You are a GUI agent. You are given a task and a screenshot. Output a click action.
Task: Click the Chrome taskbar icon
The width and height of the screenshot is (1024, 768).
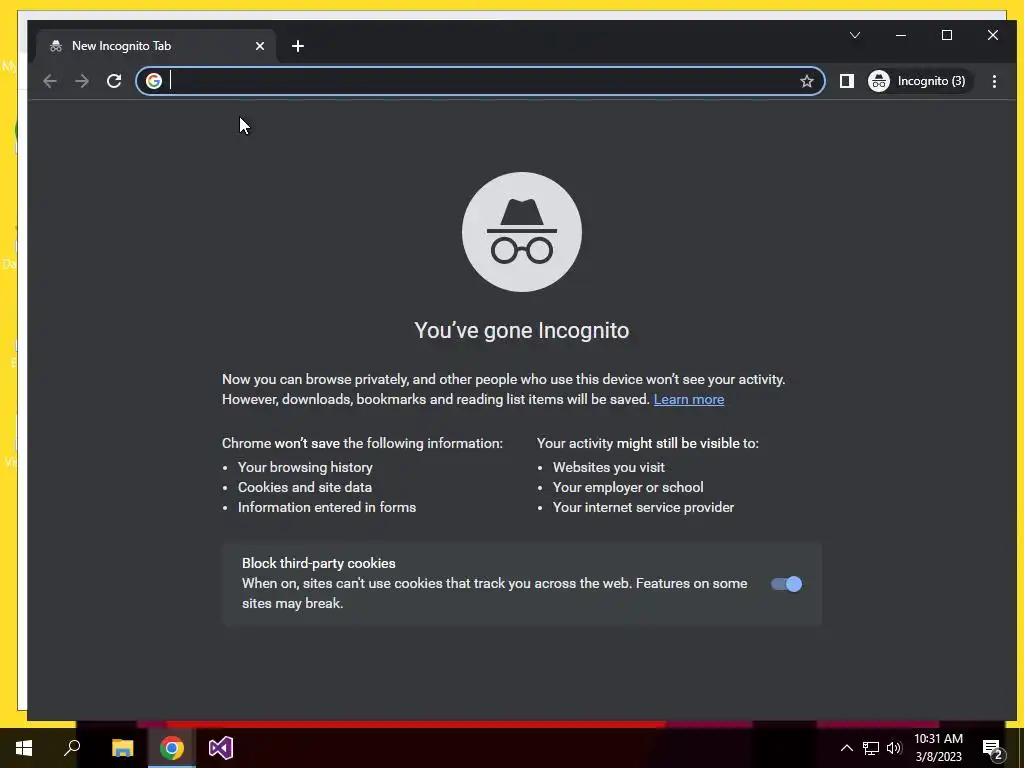point(172,748)
